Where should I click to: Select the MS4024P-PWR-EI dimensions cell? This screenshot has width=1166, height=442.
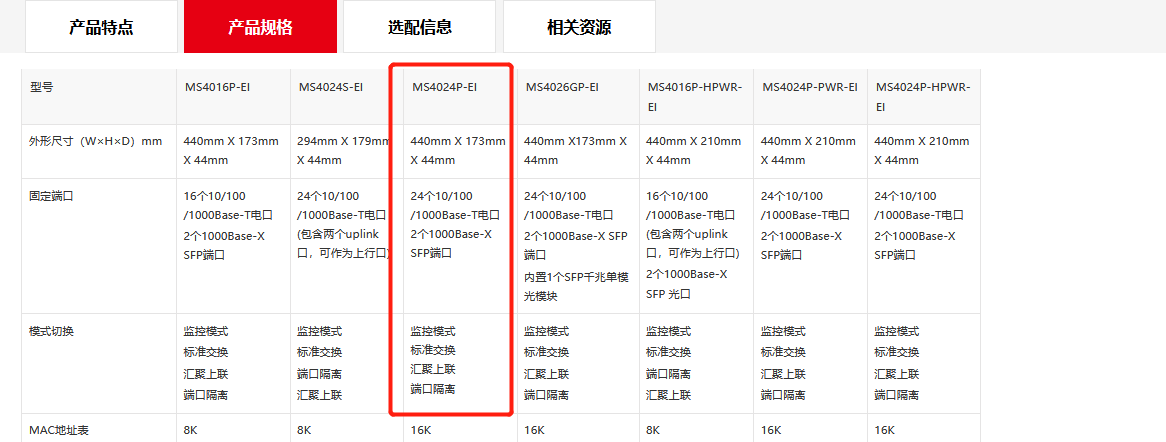[809, 150]
